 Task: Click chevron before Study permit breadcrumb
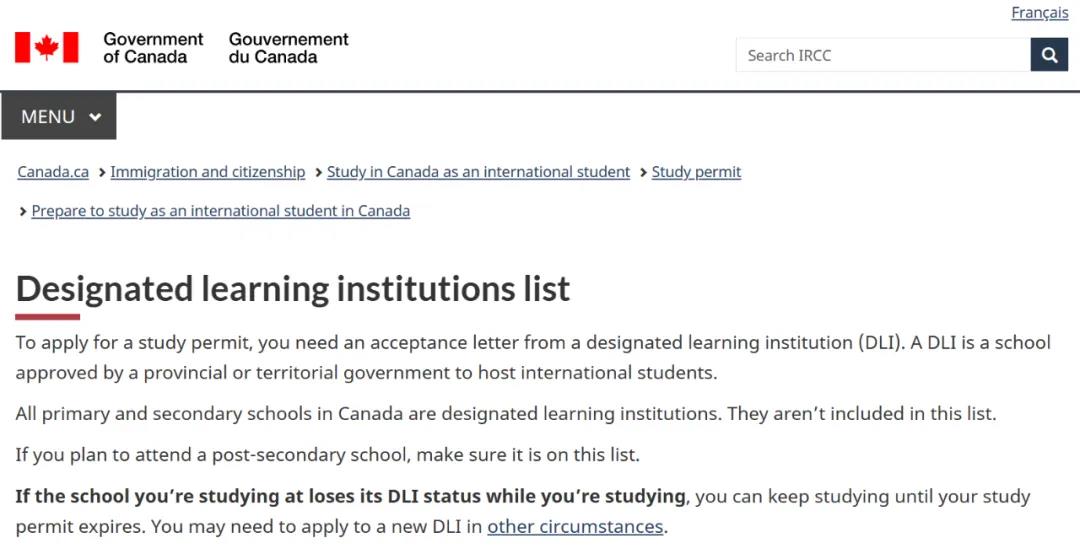[x=643, y=172]
